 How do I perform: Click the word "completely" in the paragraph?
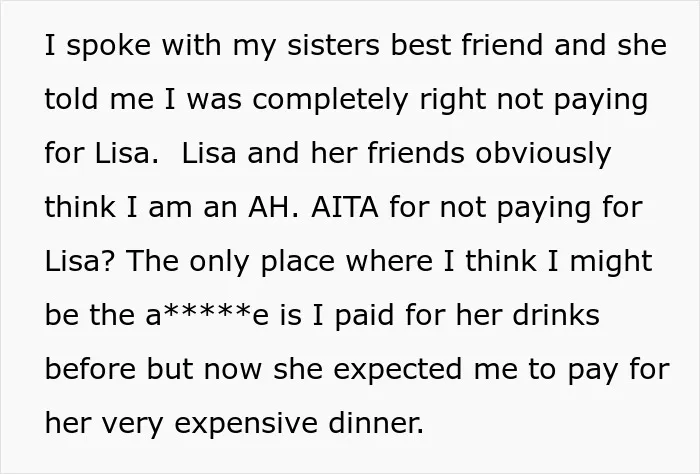click(x=330, y=102)
